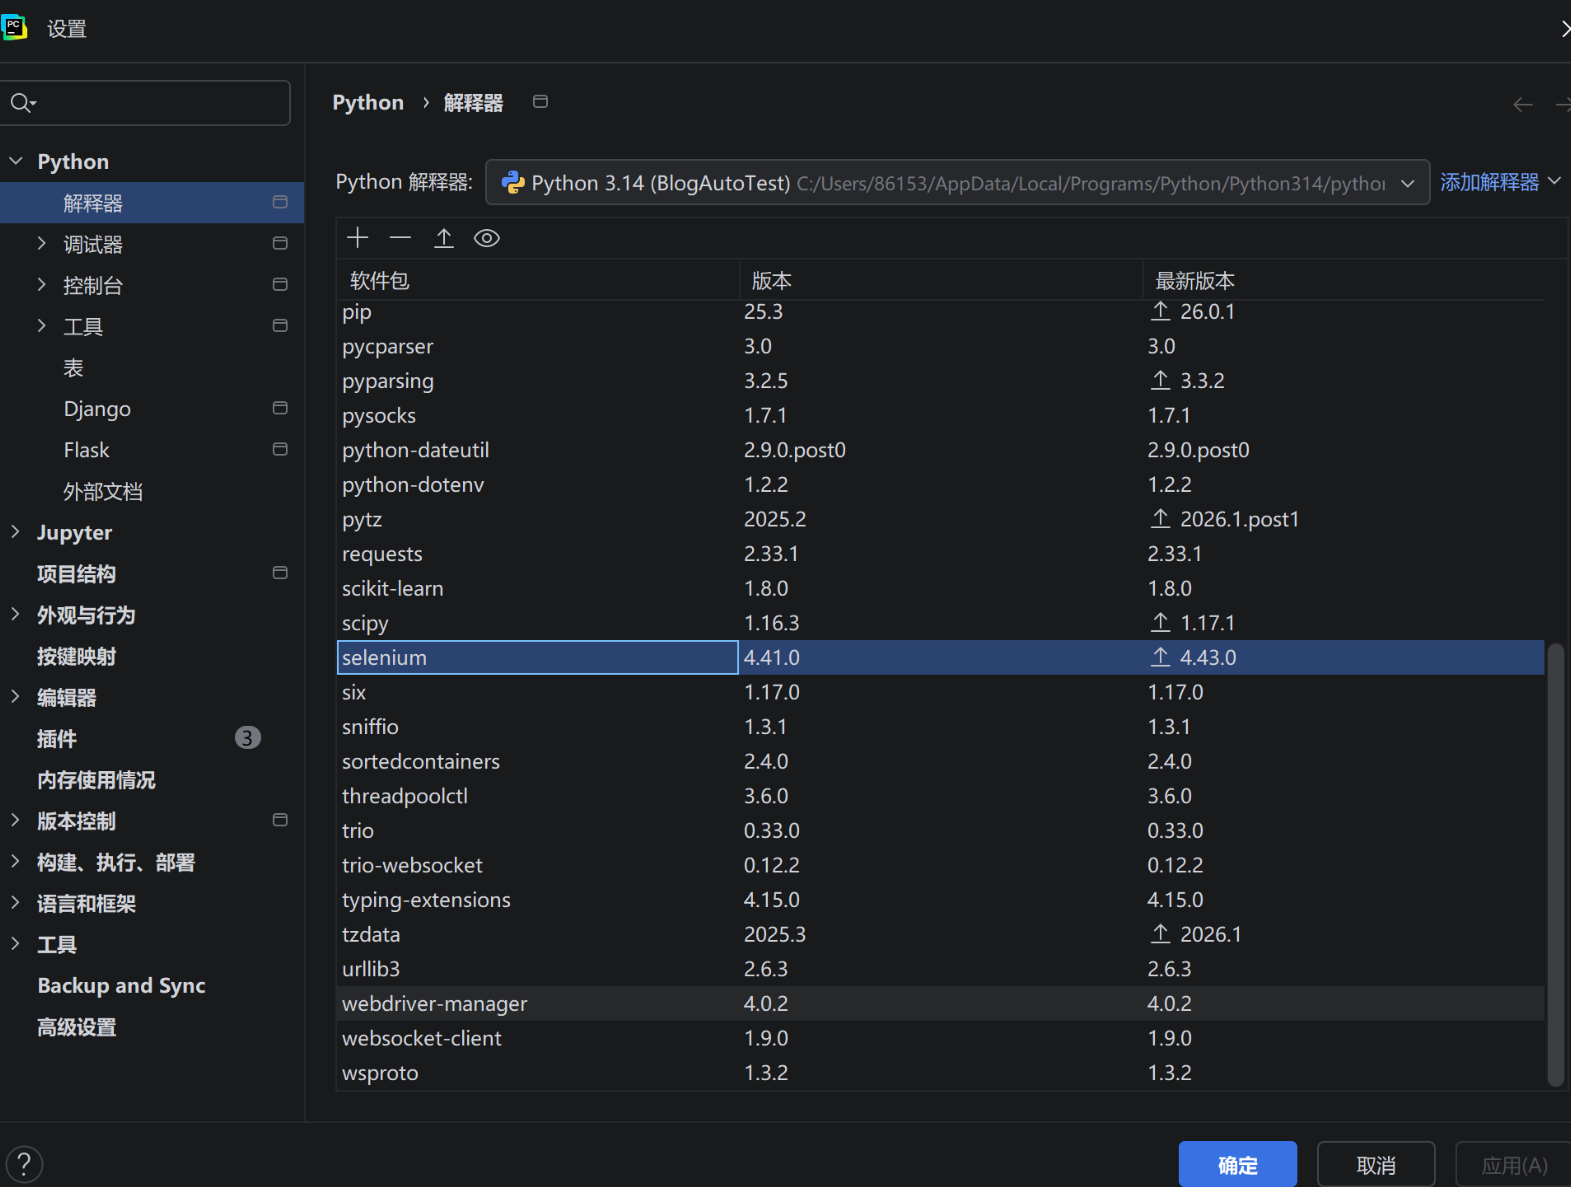Select the urllib3 package row
This screenshot has width=1571, height=1187.
[x=940, y=968]
